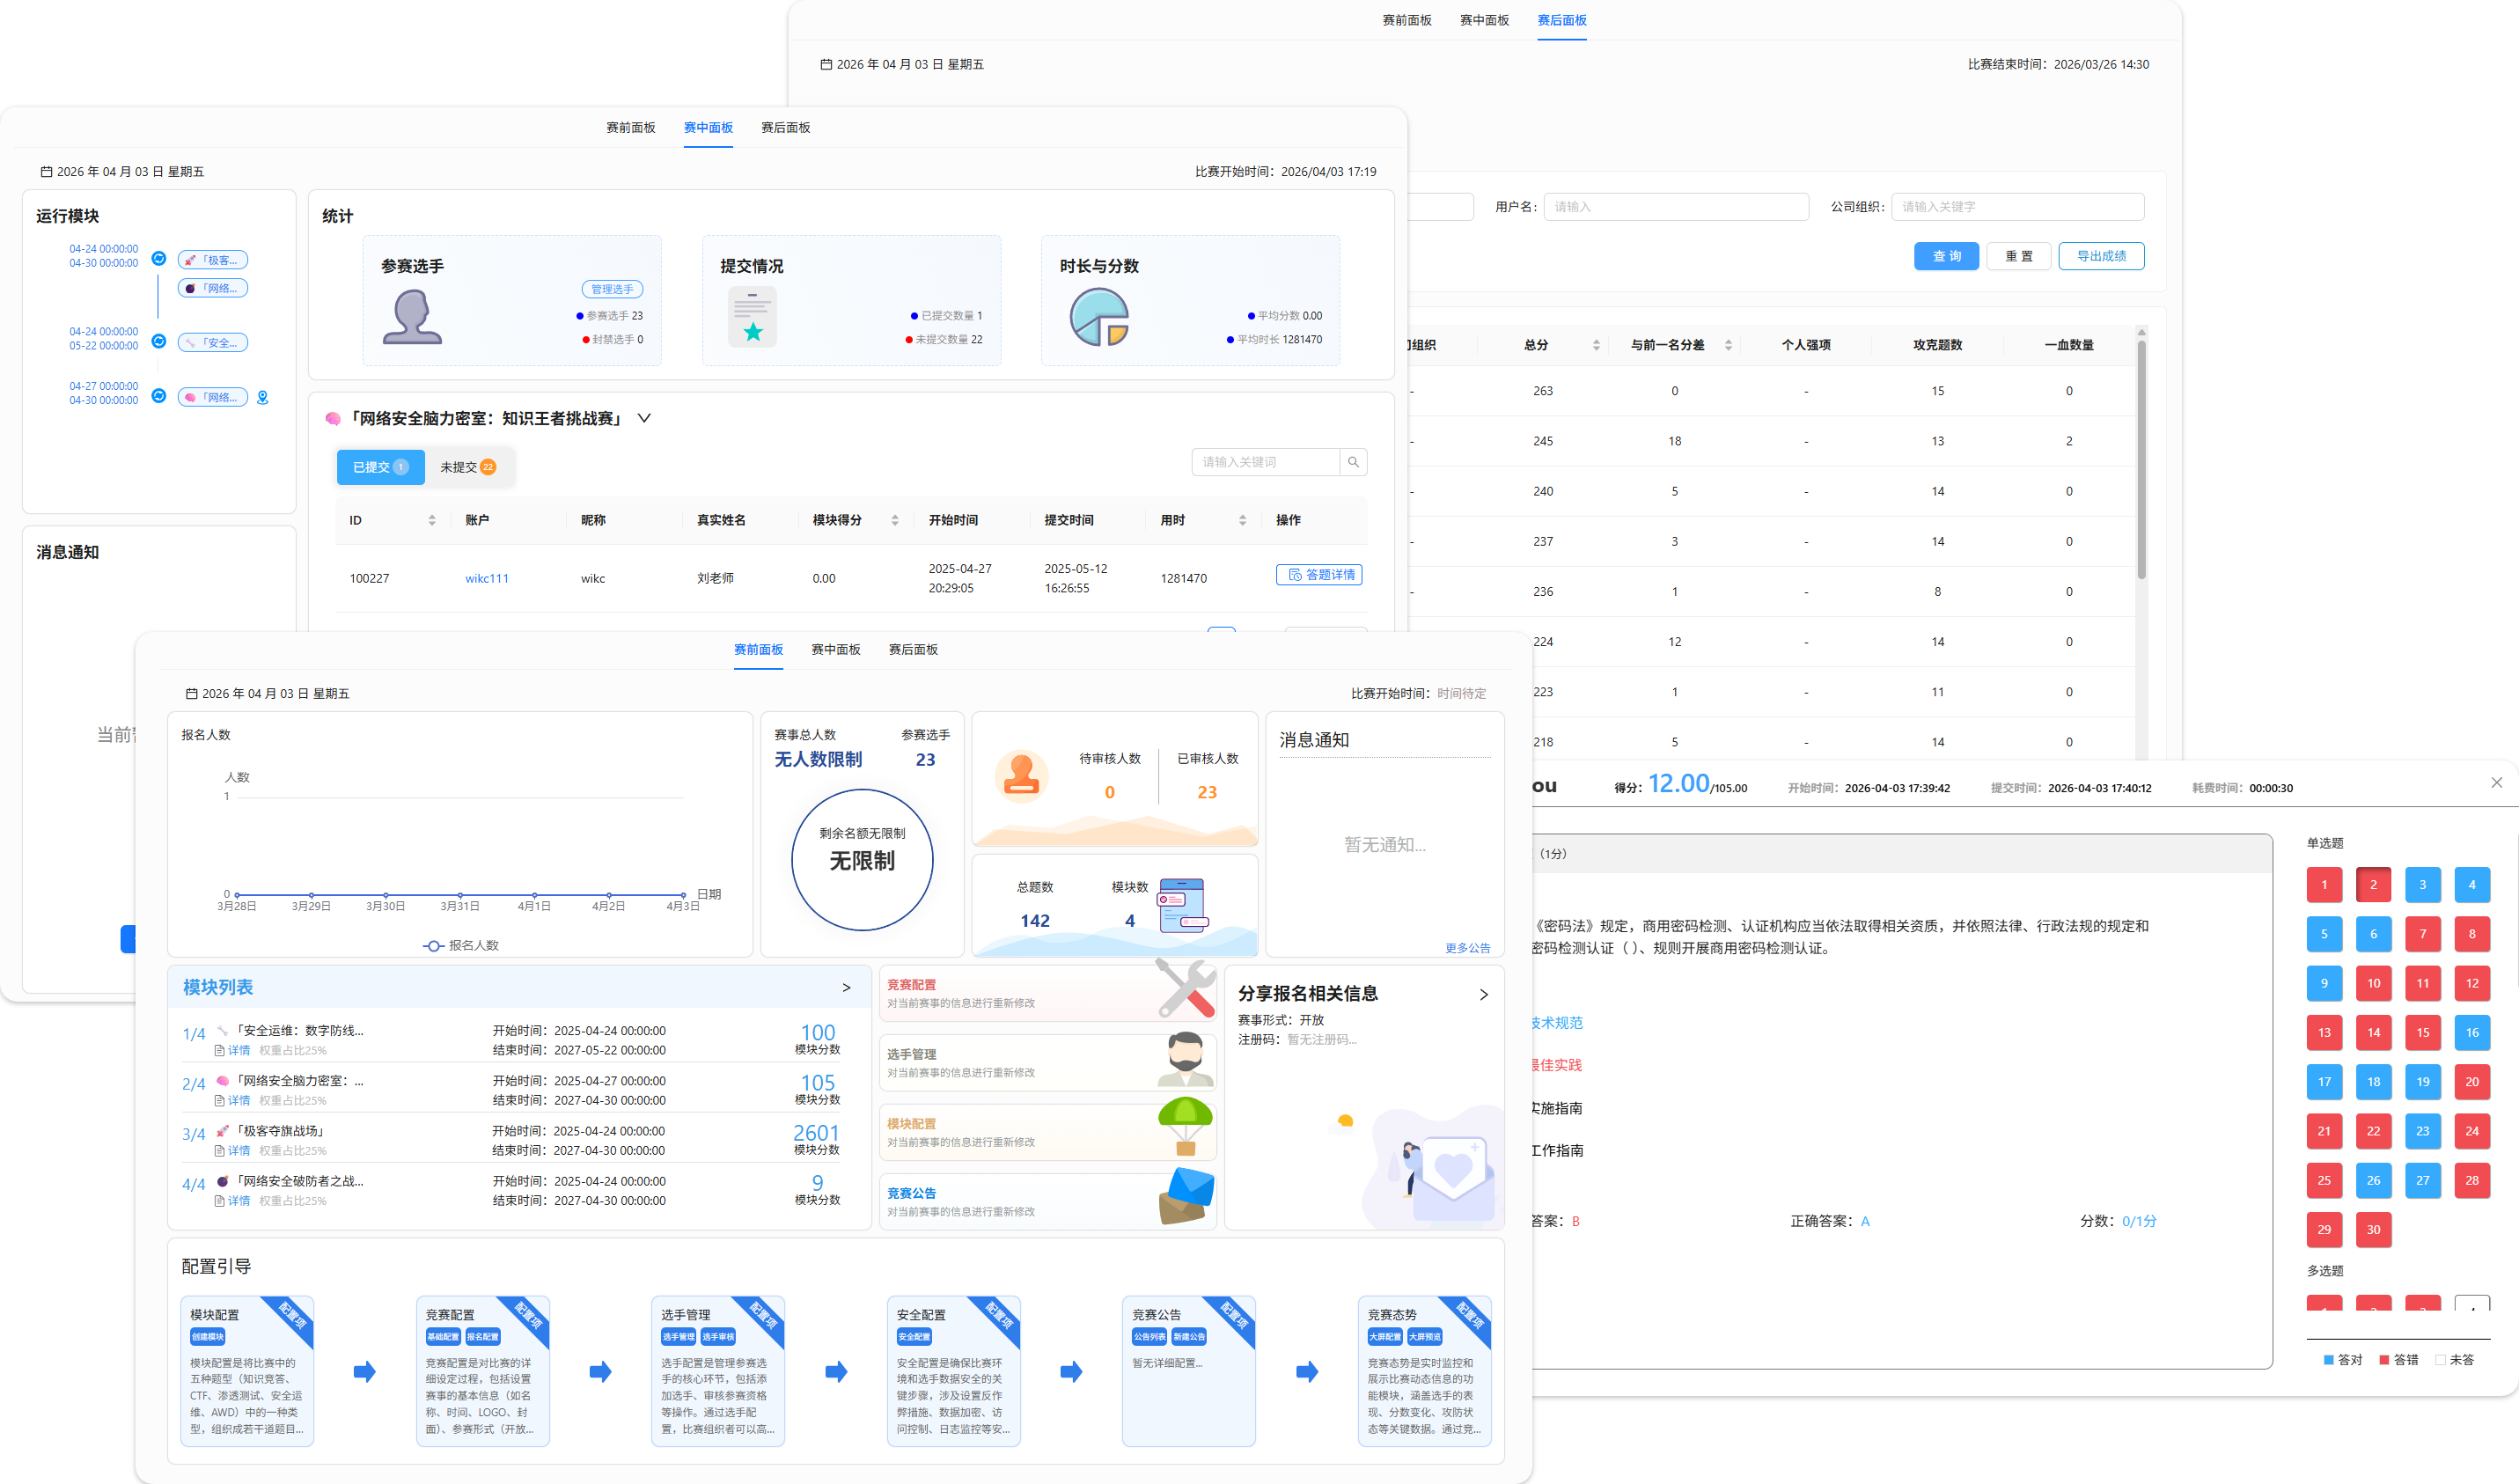
Task: Toggle the 已提交 submitted filter
Action: 380,467
